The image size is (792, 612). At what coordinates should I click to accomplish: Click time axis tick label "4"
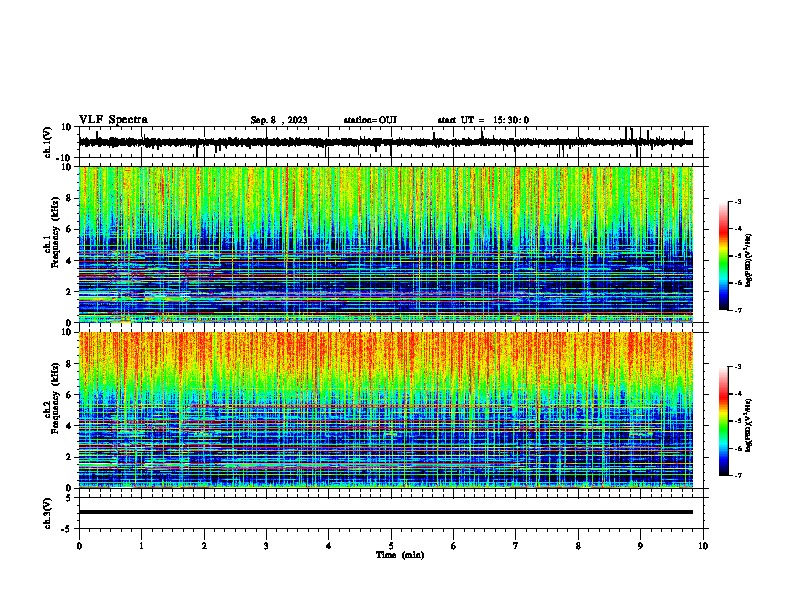pyautogui.click(x=329, y=546)
